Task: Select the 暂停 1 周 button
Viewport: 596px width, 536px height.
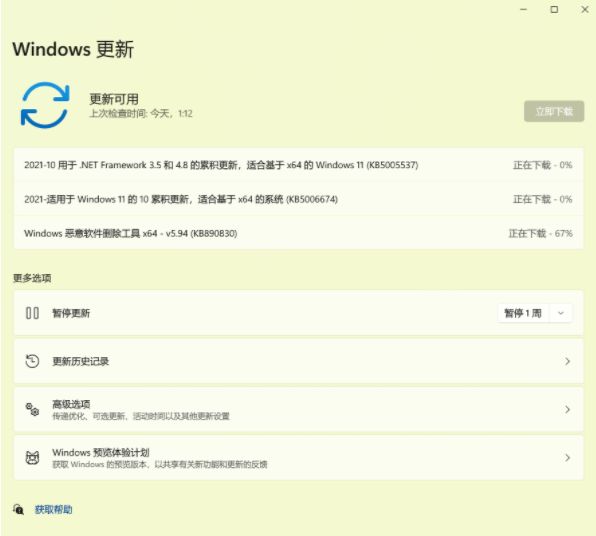Action: click(523, 313)
